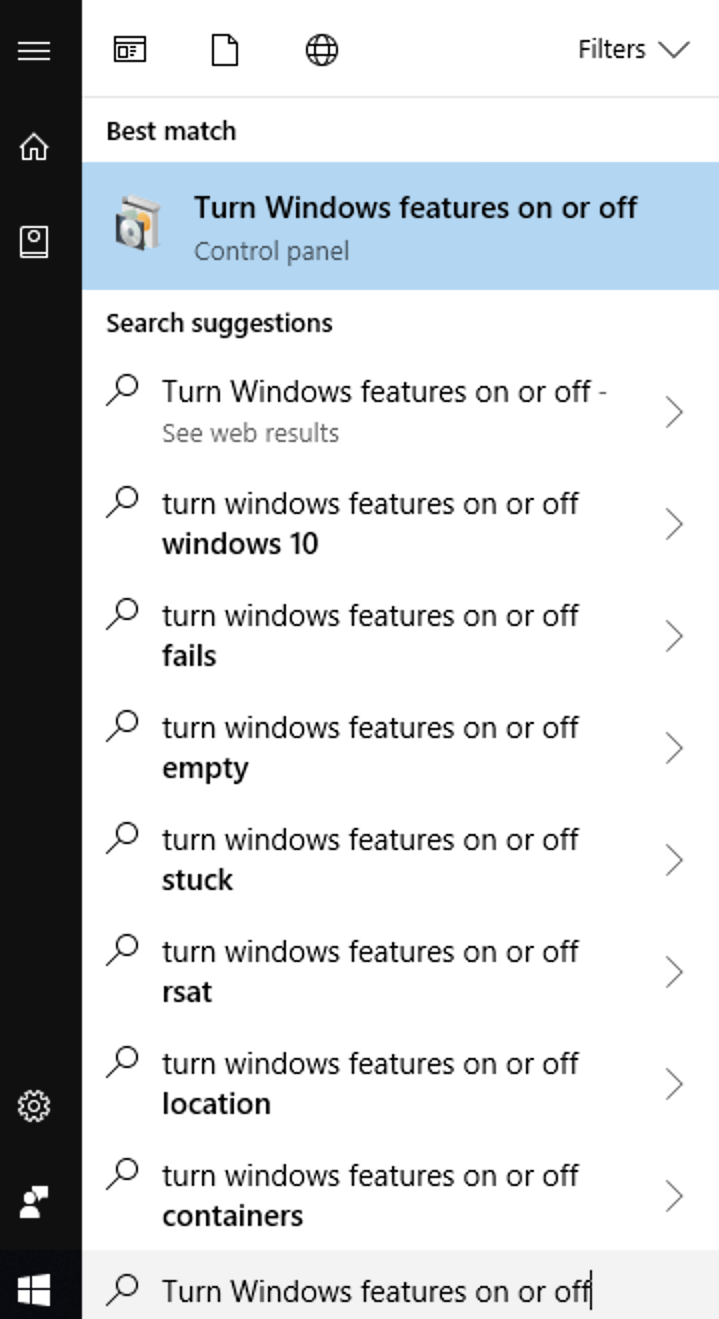Select the 'fails' search suggestion
This screenshot has width=719, height=1319.
[400, 635]
